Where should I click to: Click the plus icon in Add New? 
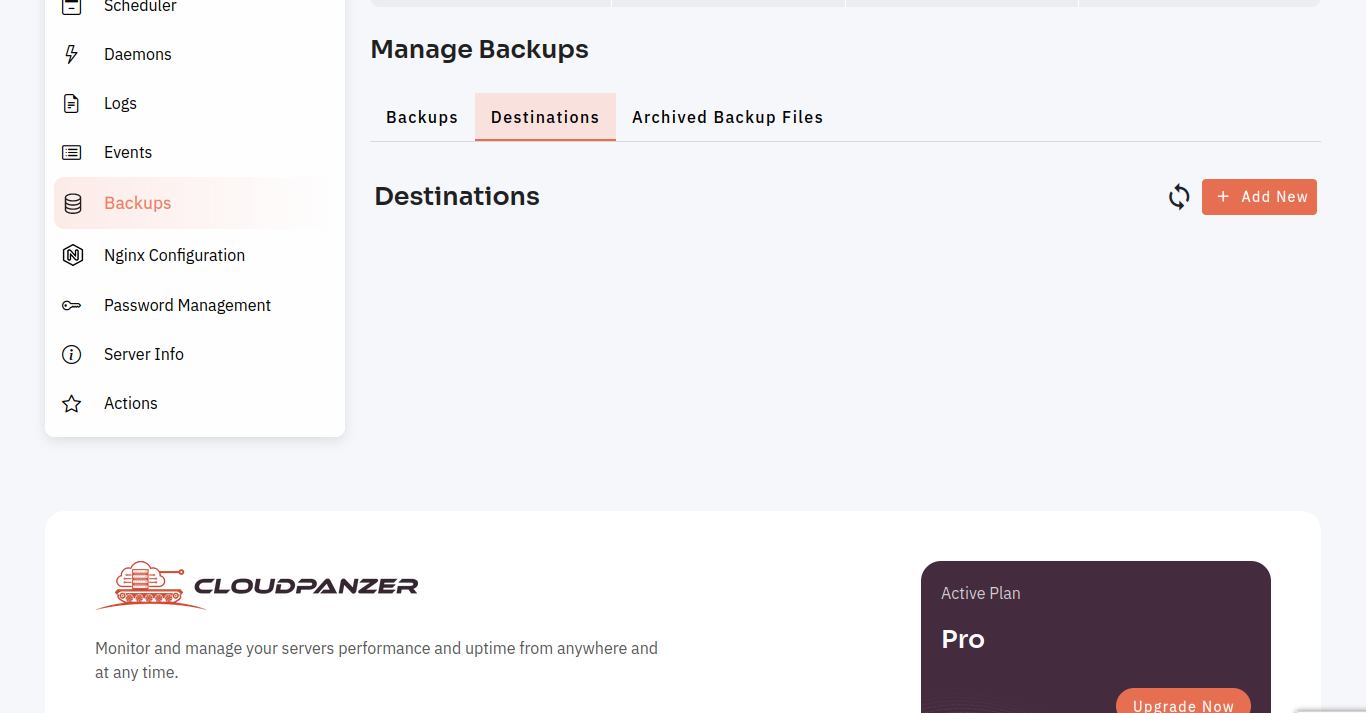click(x=1222, y=197)
